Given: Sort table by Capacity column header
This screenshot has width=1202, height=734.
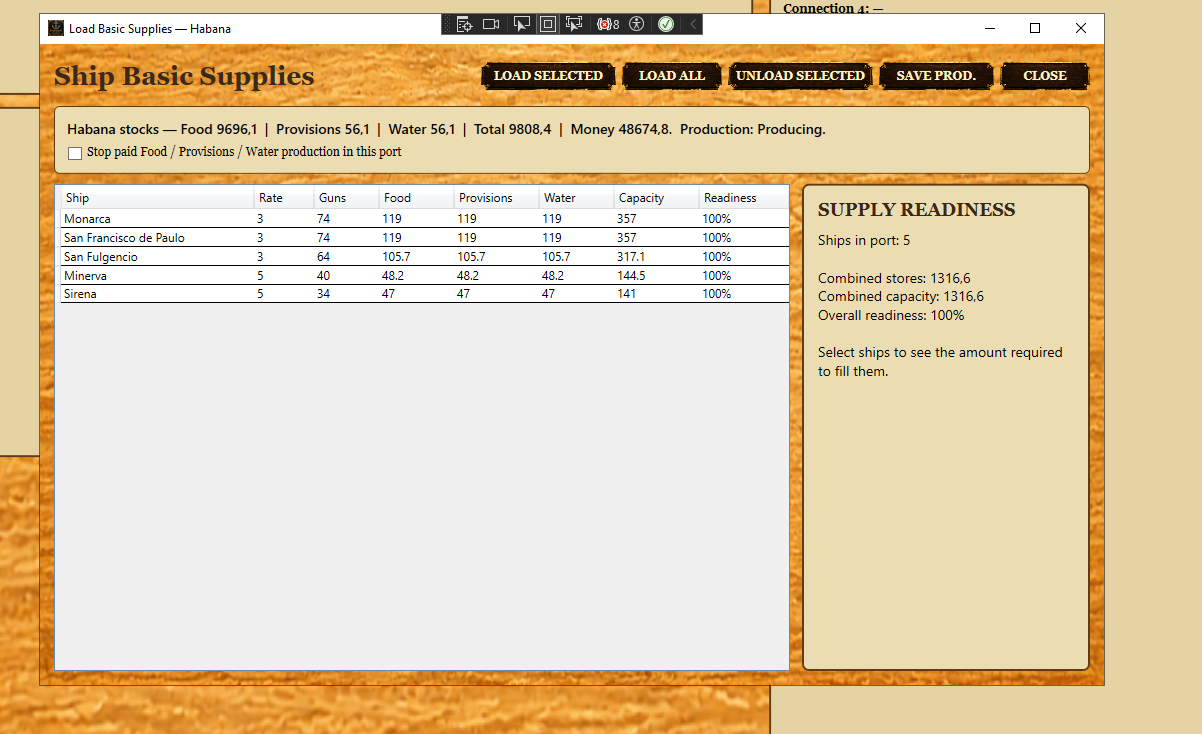Looking at the screenshot, I should click(x=656, y=198).
